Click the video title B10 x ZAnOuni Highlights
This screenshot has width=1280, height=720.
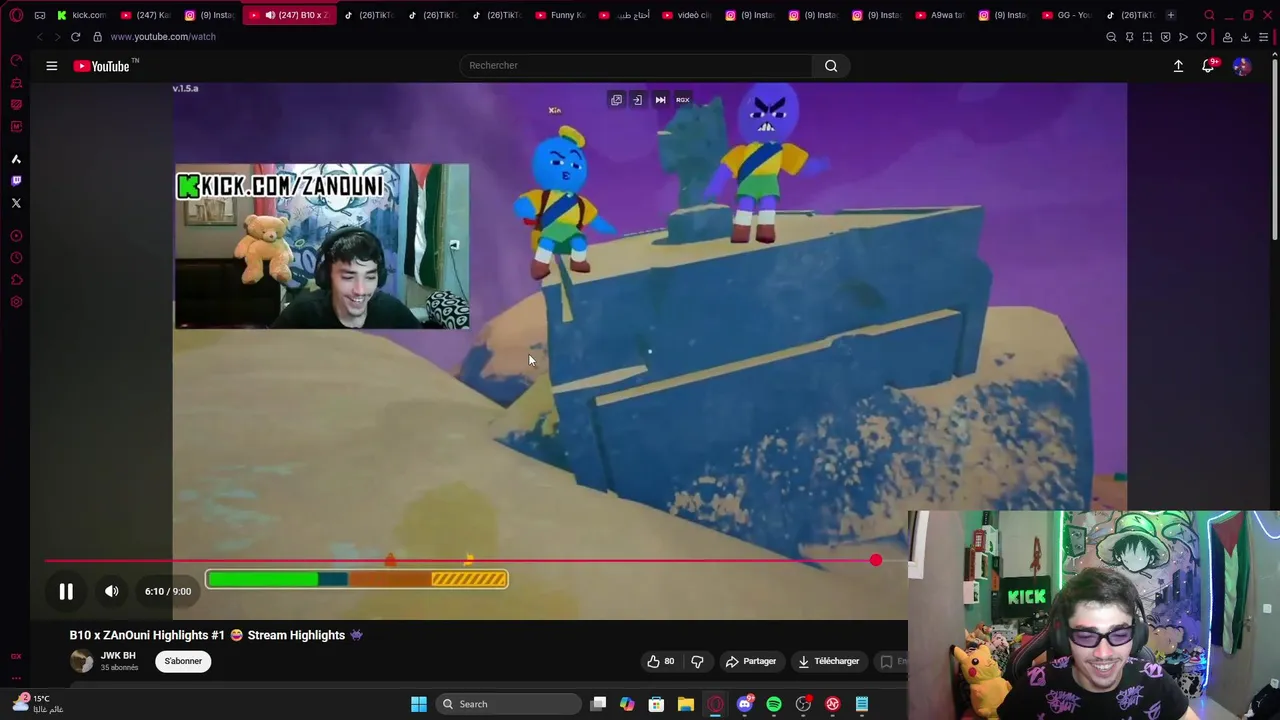click(216, 635)
